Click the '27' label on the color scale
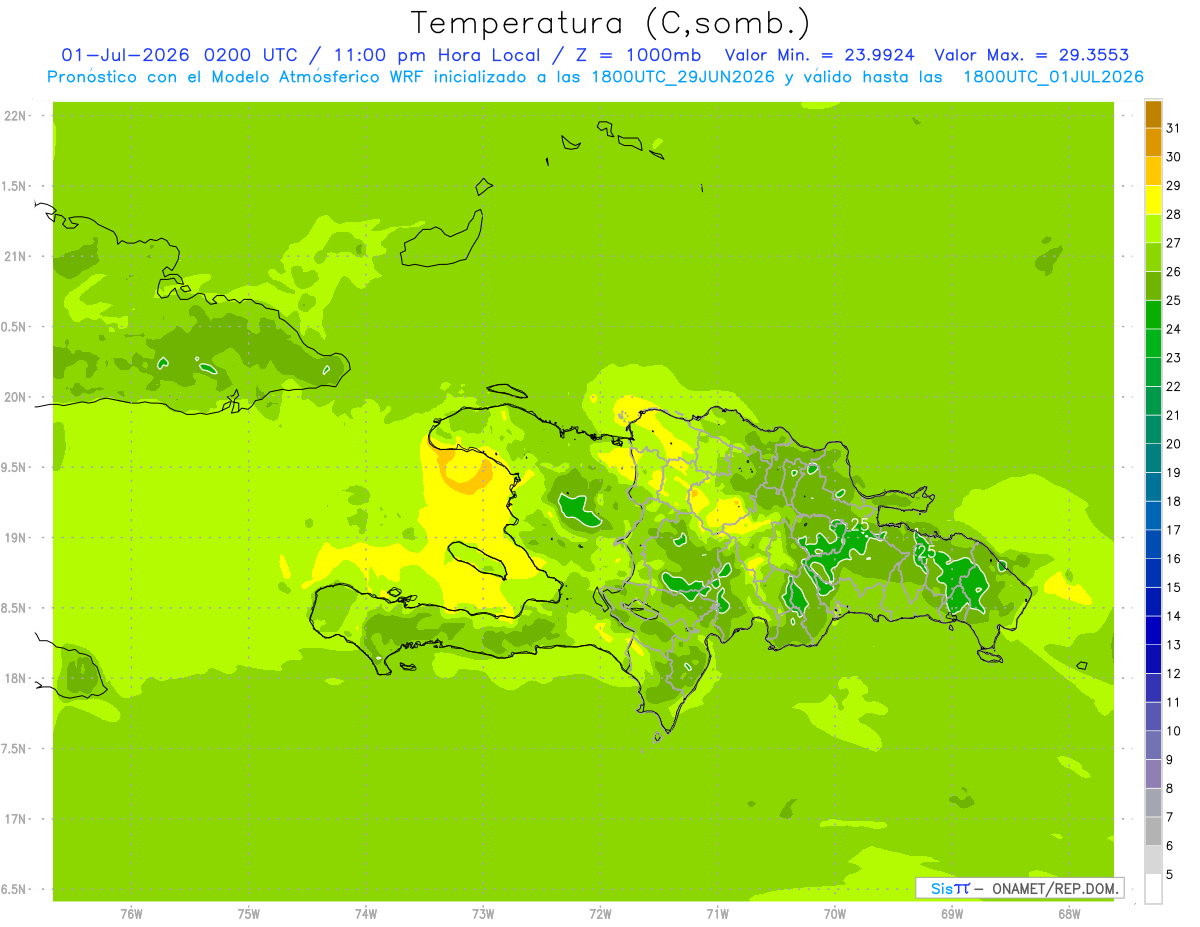Image resolution: width=1200 pixels, height=927 pixels. tap(1174, 243)
